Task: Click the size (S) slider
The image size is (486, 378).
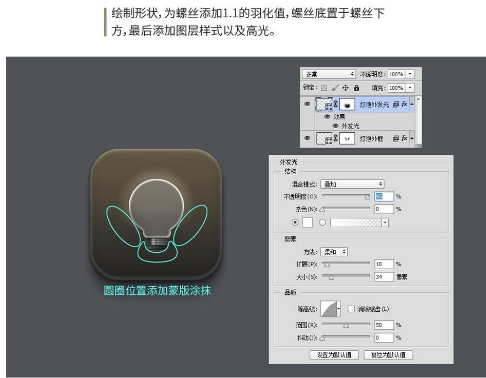Action: click(x=346, y=277)
